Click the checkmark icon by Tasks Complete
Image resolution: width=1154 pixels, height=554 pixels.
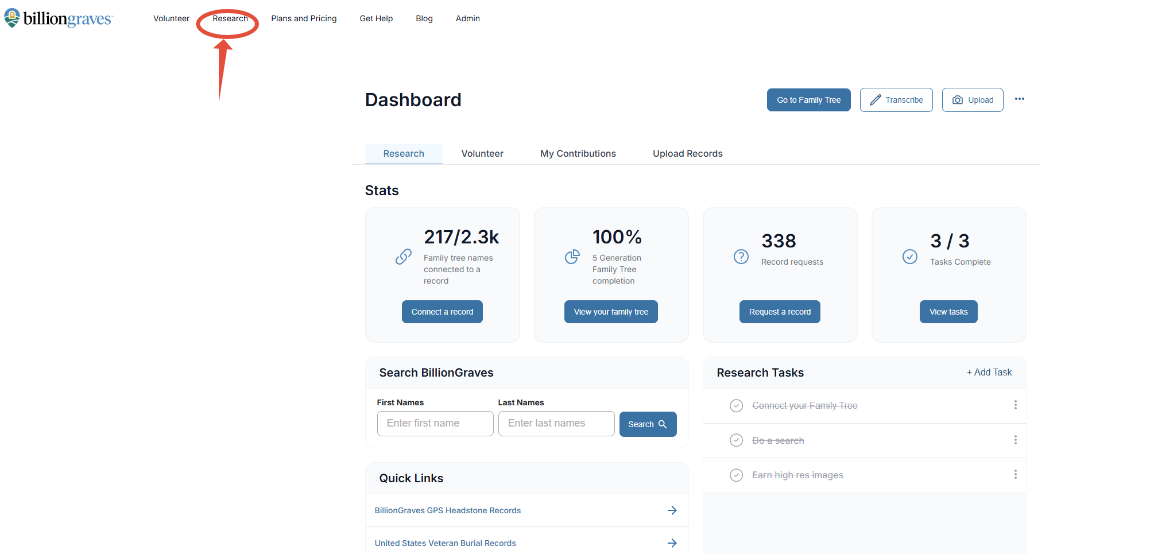click(x=910, y=257)
